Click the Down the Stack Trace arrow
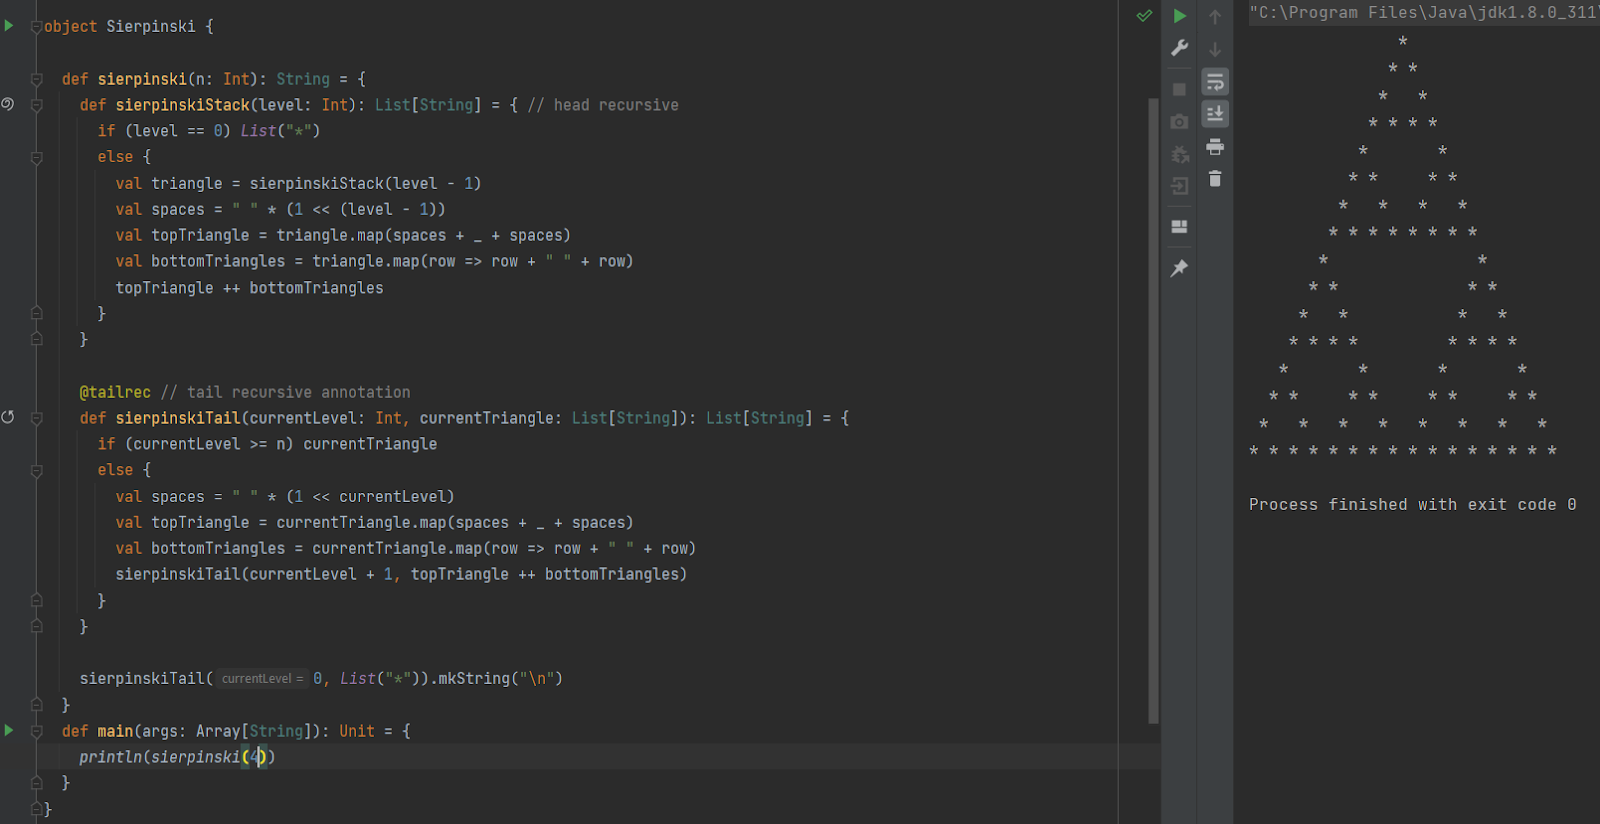This screenshot has height=824, width=1600. (x=1215, y=48)
